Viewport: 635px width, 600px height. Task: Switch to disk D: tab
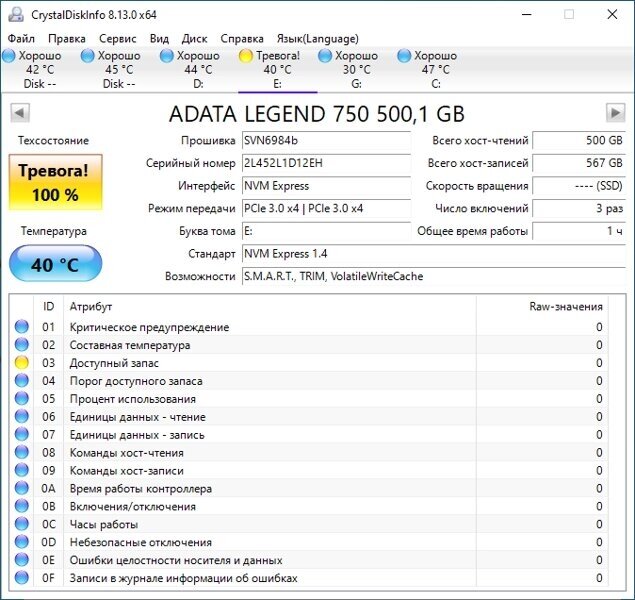pyautogui.click(x=198, y=70)
